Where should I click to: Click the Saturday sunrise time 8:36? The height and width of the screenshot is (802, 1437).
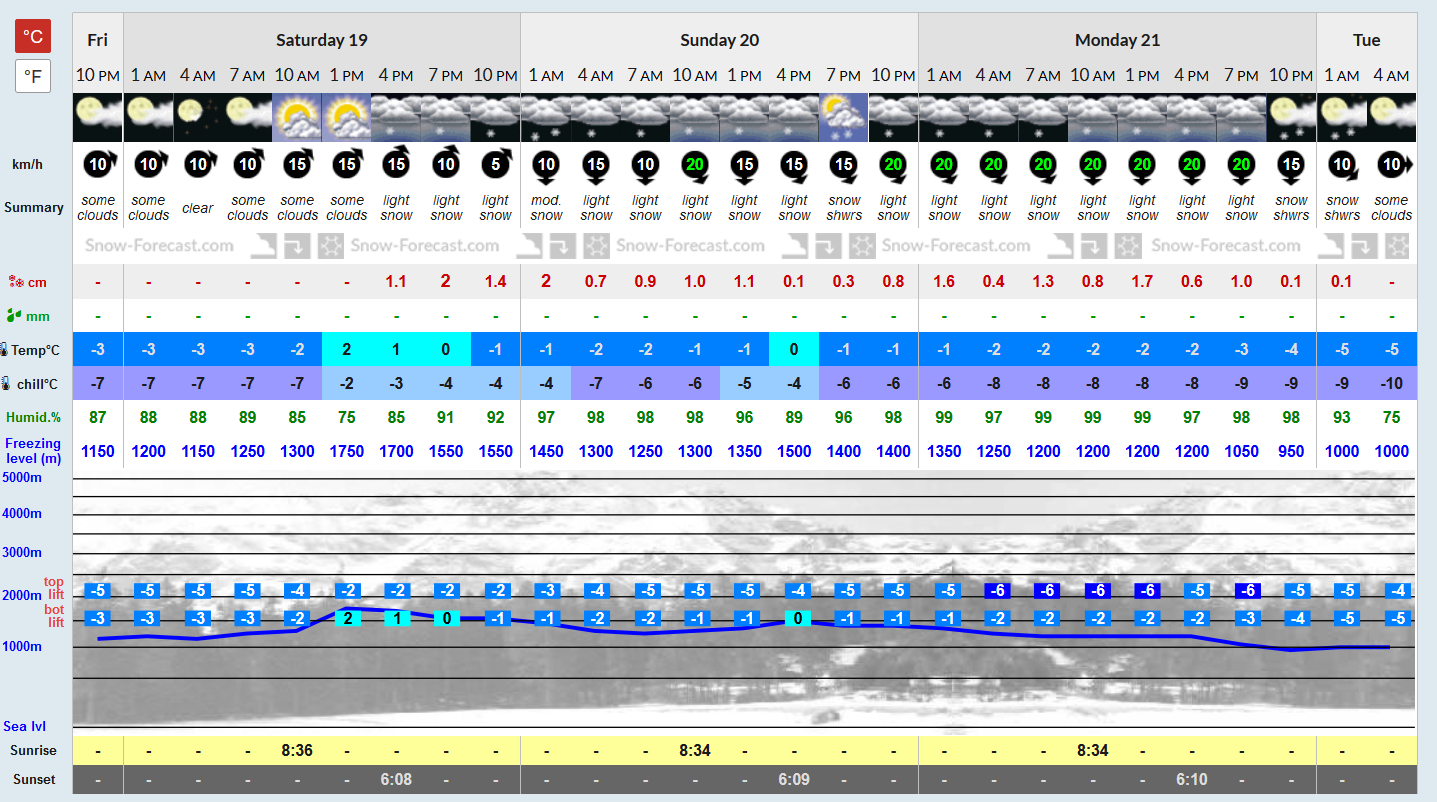(x=297, y=750)
